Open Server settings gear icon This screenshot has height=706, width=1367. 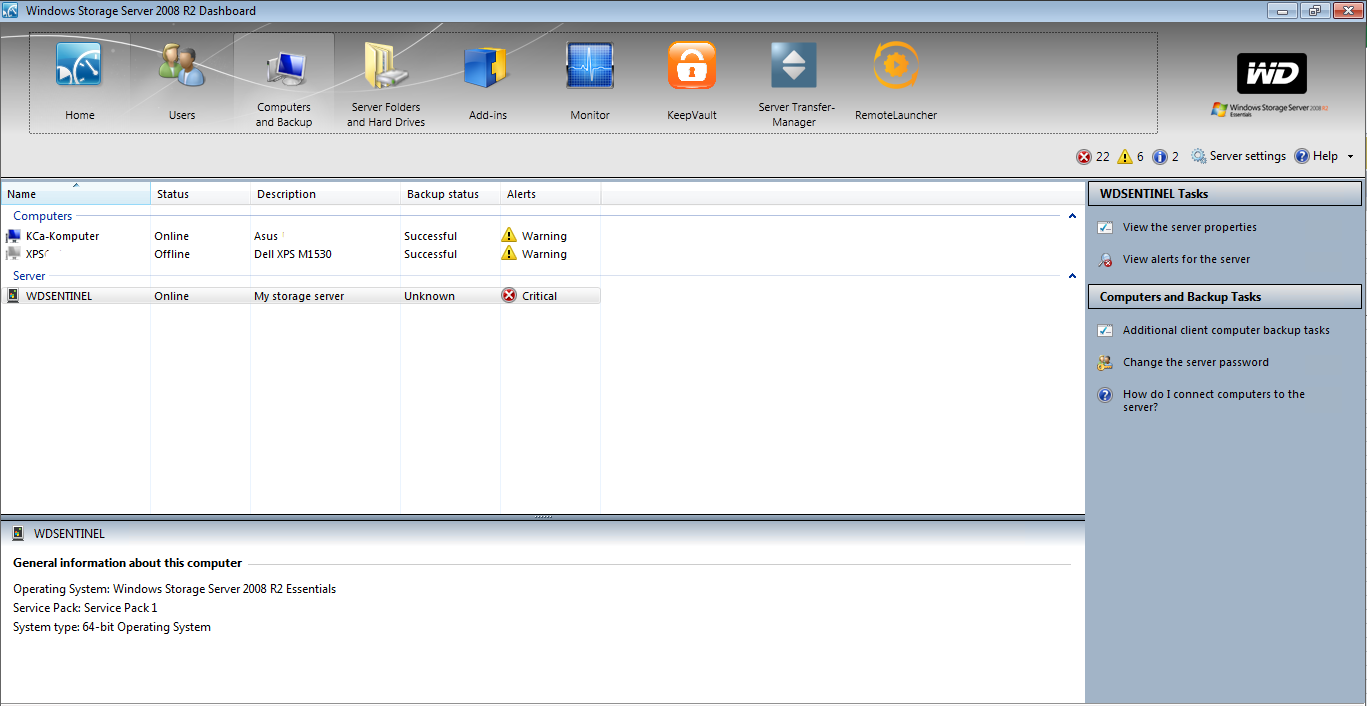(x=1199, y=157)
